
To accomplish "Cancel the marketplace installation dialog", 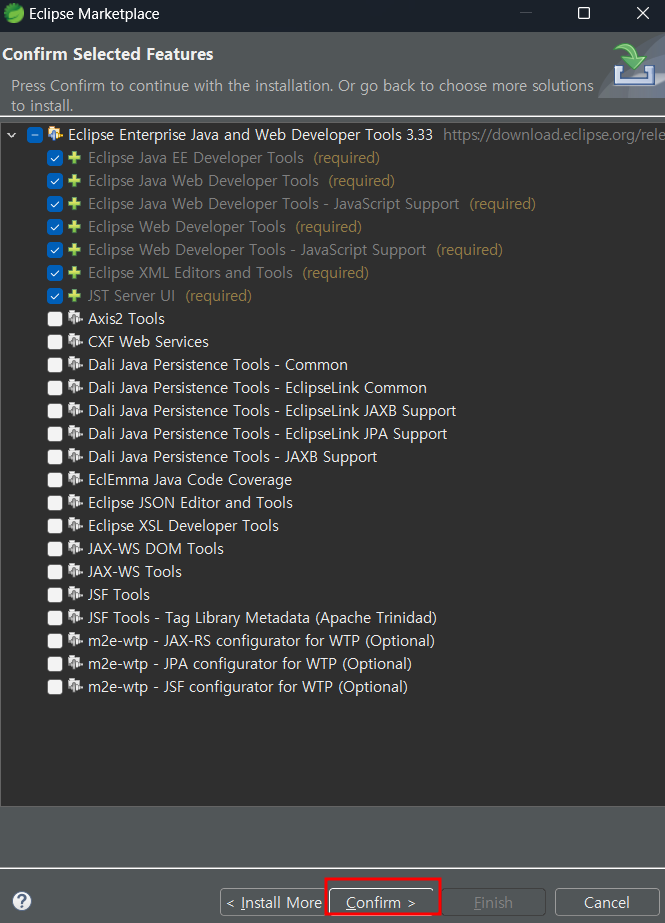I will (607, 902).
